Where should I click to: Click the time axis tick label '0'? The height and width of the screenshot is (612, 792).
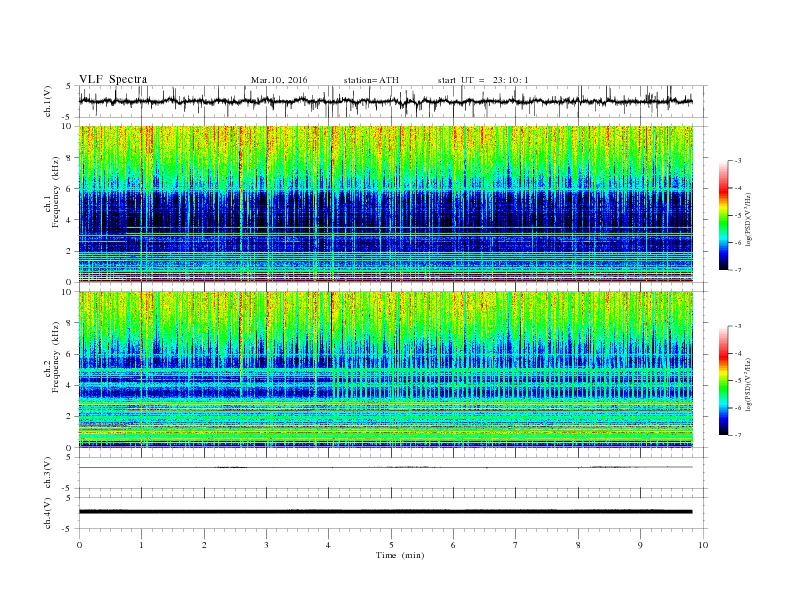pyautogui.click(x=79, y=545)
